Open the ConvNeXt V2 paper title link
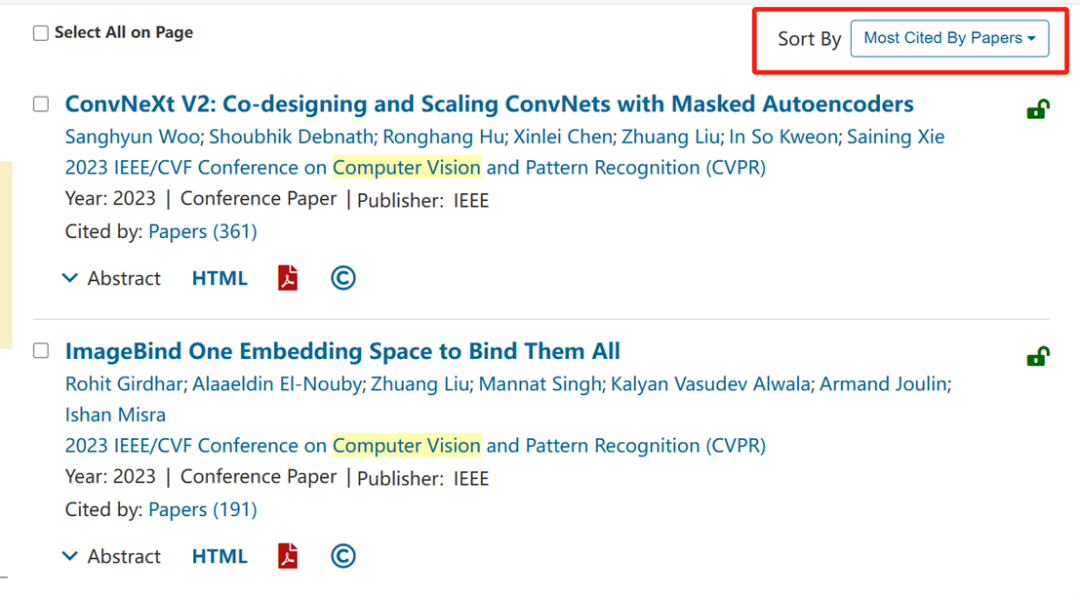 [x=489, y=104]
